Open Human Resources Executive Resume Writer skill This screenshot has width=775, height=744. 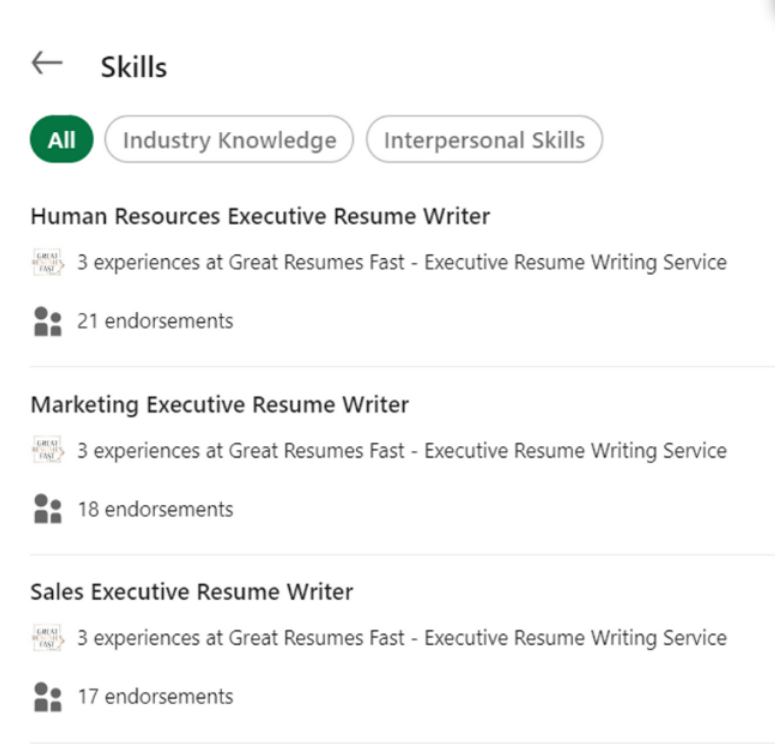click(x=260, y=216)
